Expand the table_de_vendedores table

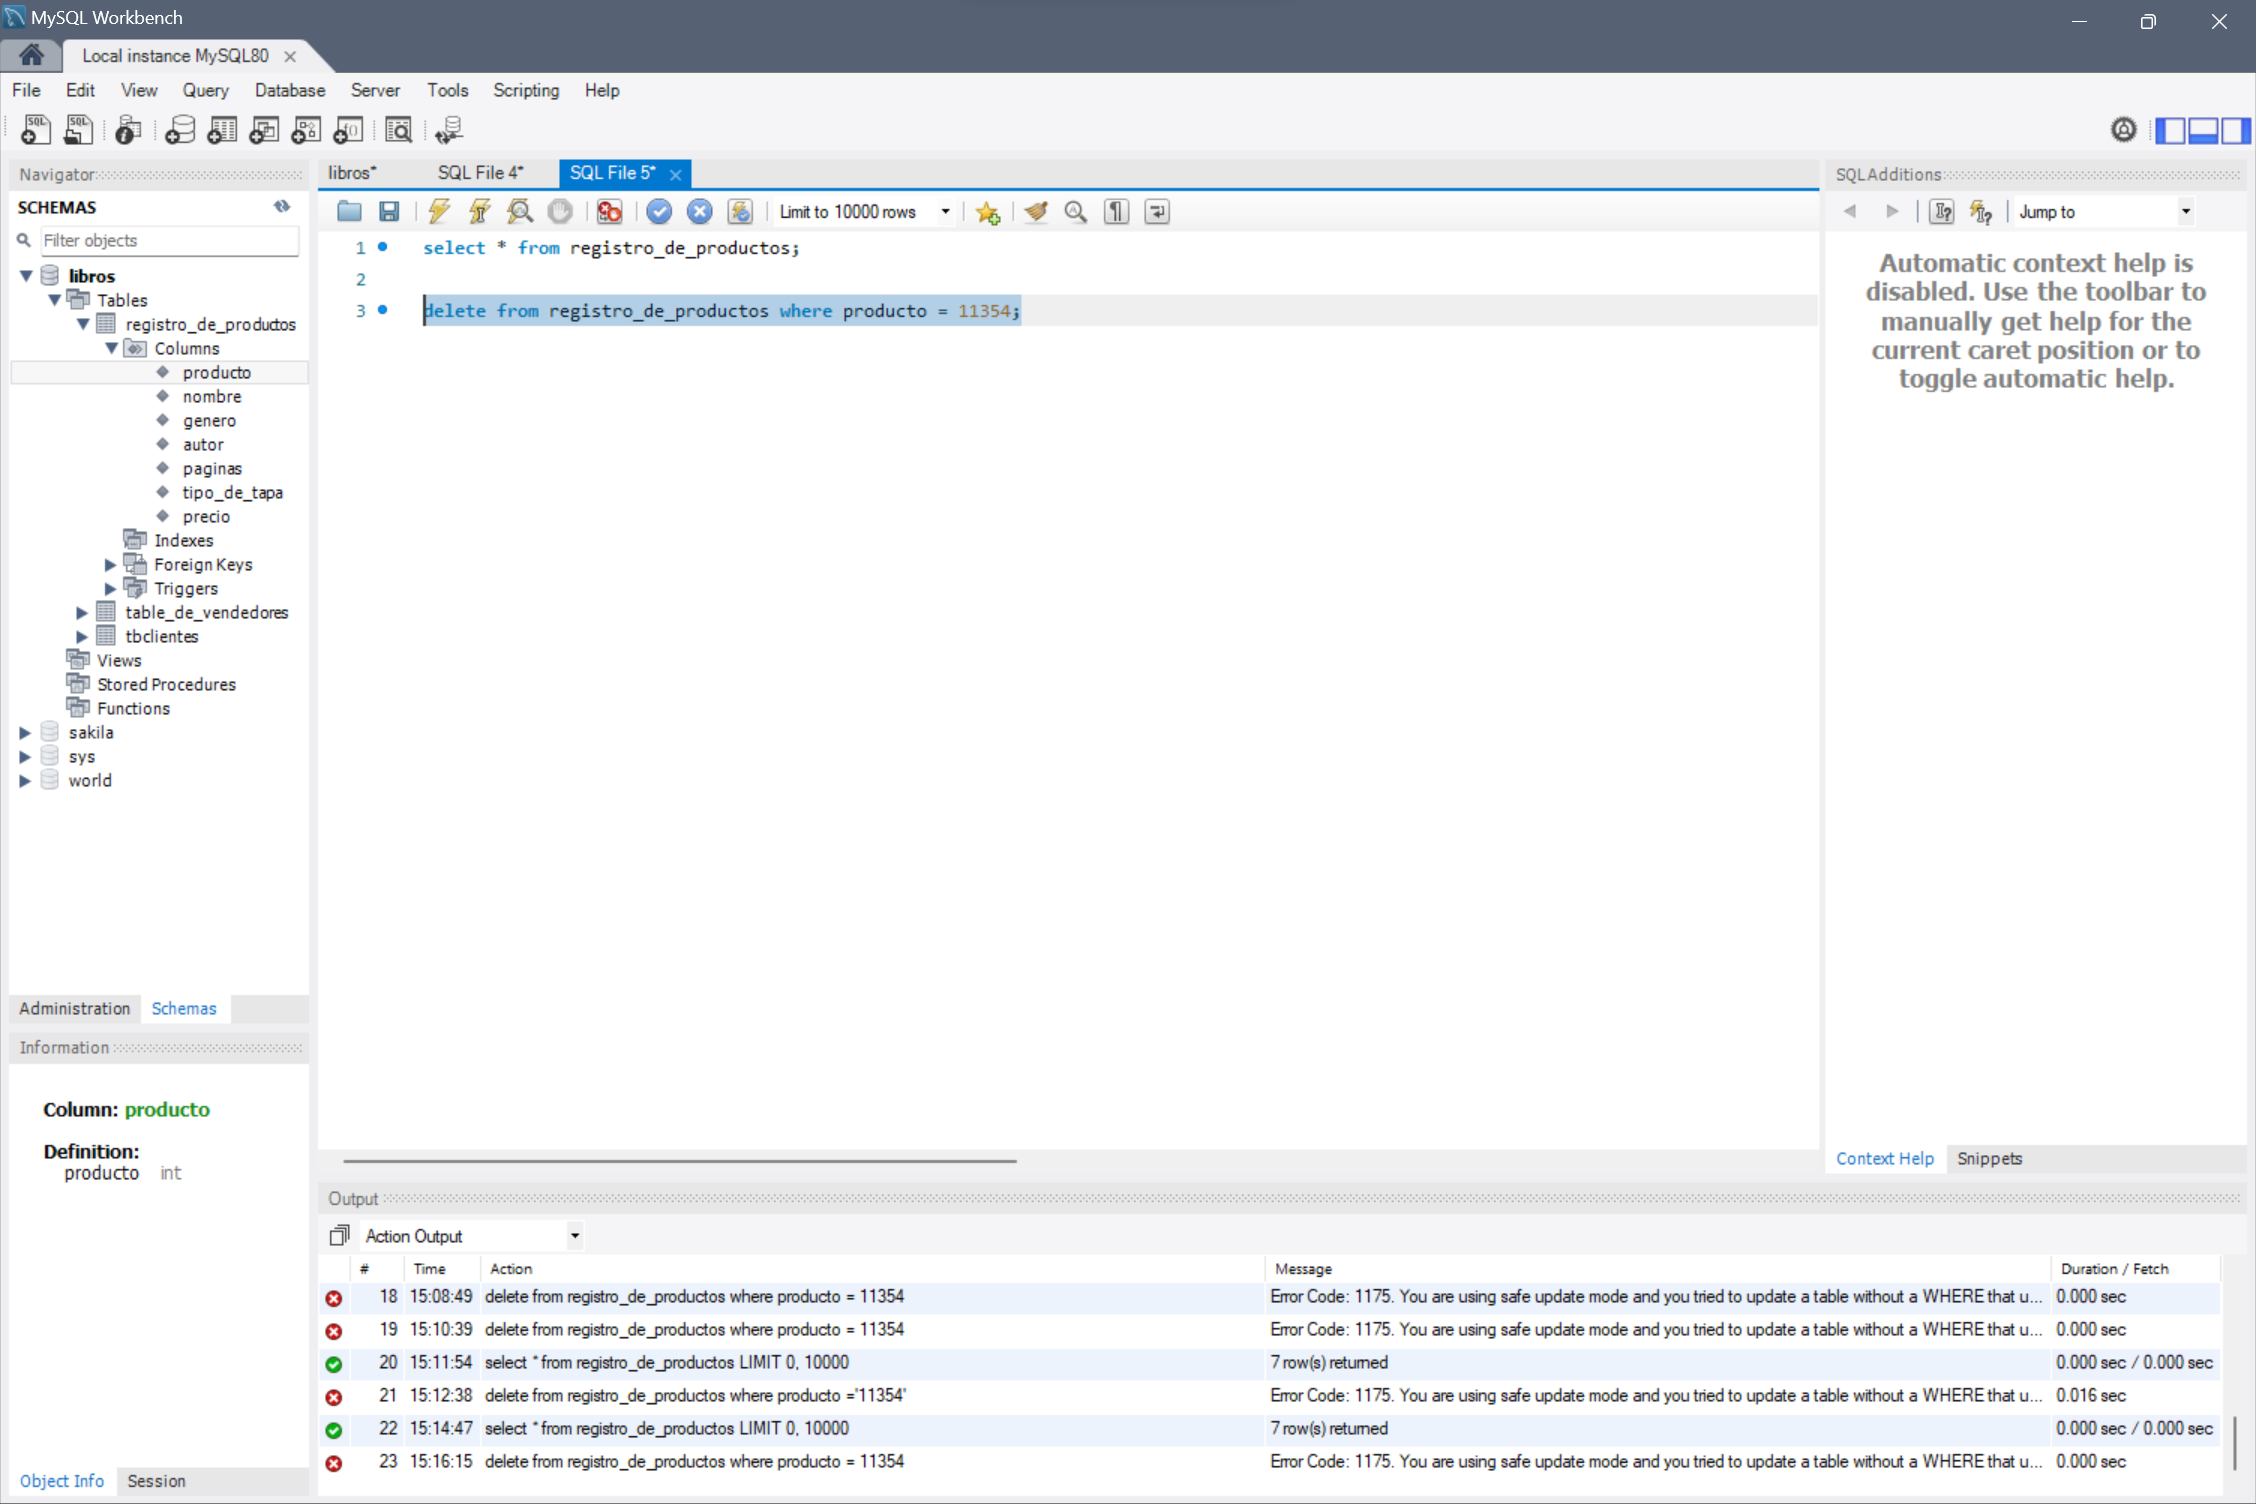[82, 612]
